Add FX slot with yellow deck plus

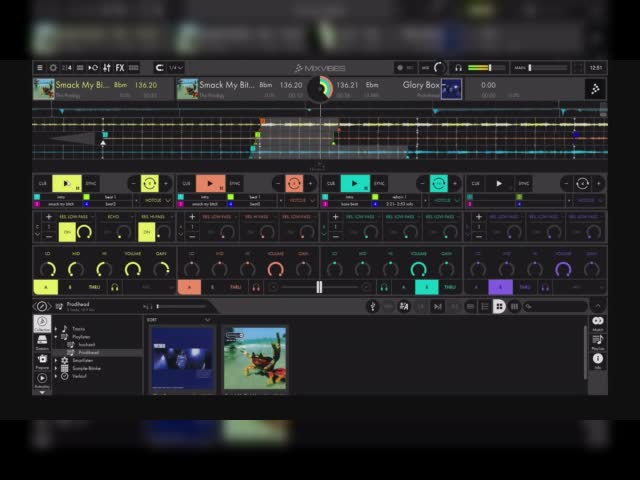pyautogui.click(x=49, y=217)
